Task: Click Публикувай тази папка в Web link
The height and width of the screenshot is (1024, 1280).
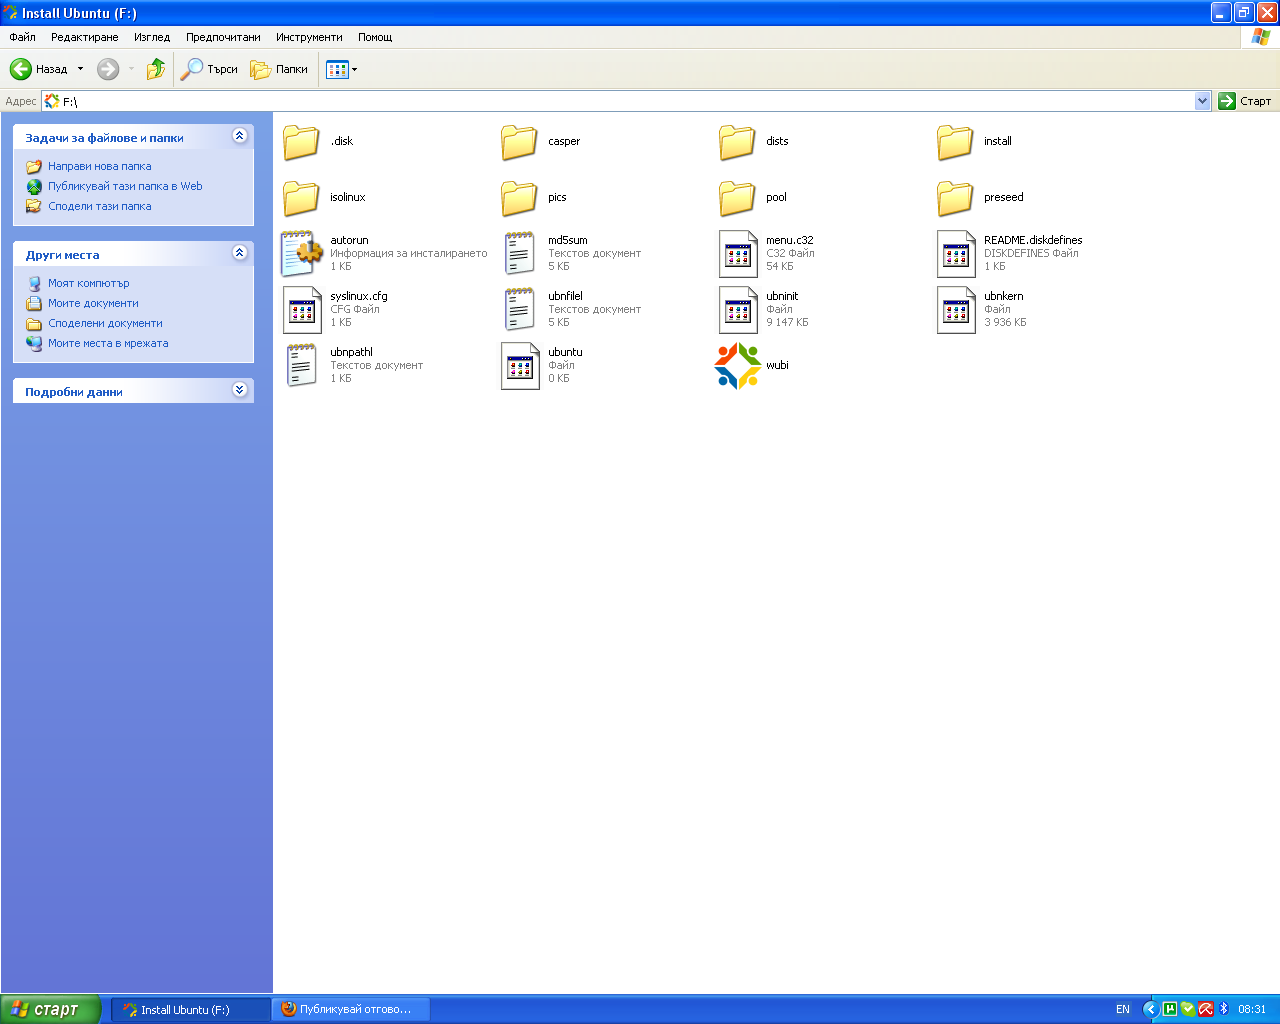Action: [x=125, y=187]
